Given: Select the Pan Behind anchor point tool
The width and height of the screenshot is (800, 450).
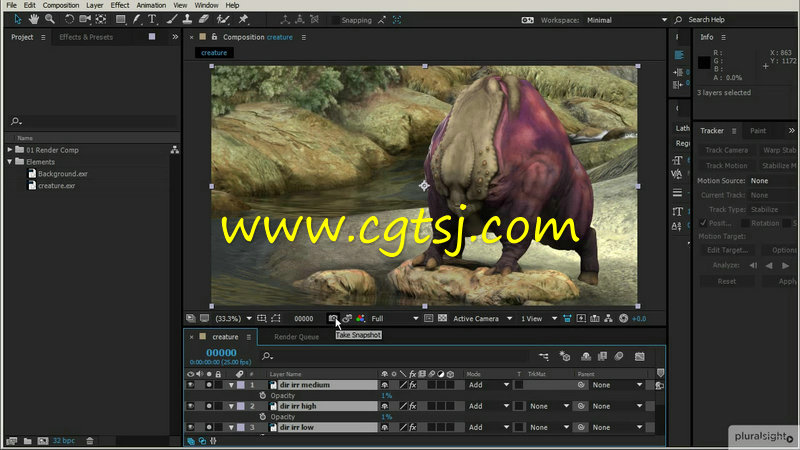Looking at the screenshot, I should 101,19.
